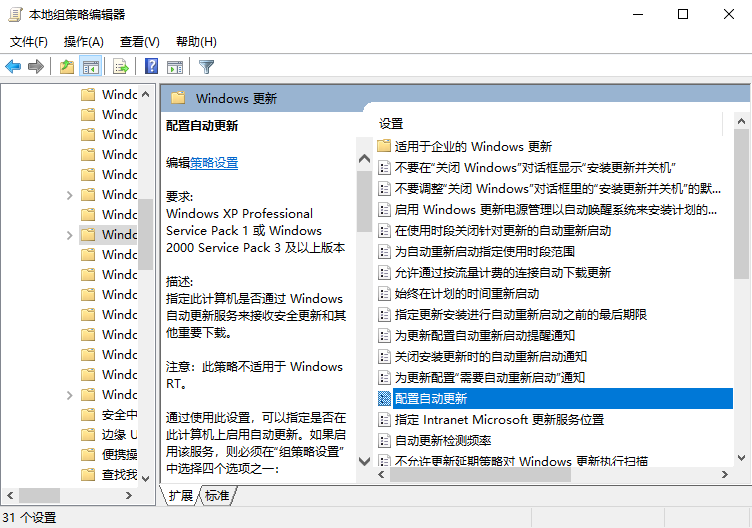The width and height of the screenshot is (752, 528).
Task: Click policy icon beside 自动更新检测频率
Action: 384,440
